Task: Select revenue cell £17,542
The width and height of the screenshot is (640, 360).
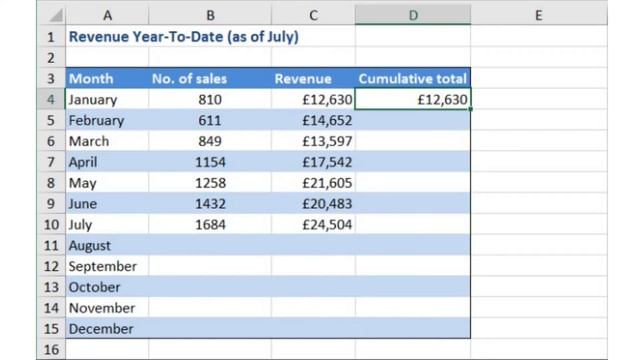Action: click(313, 162)
